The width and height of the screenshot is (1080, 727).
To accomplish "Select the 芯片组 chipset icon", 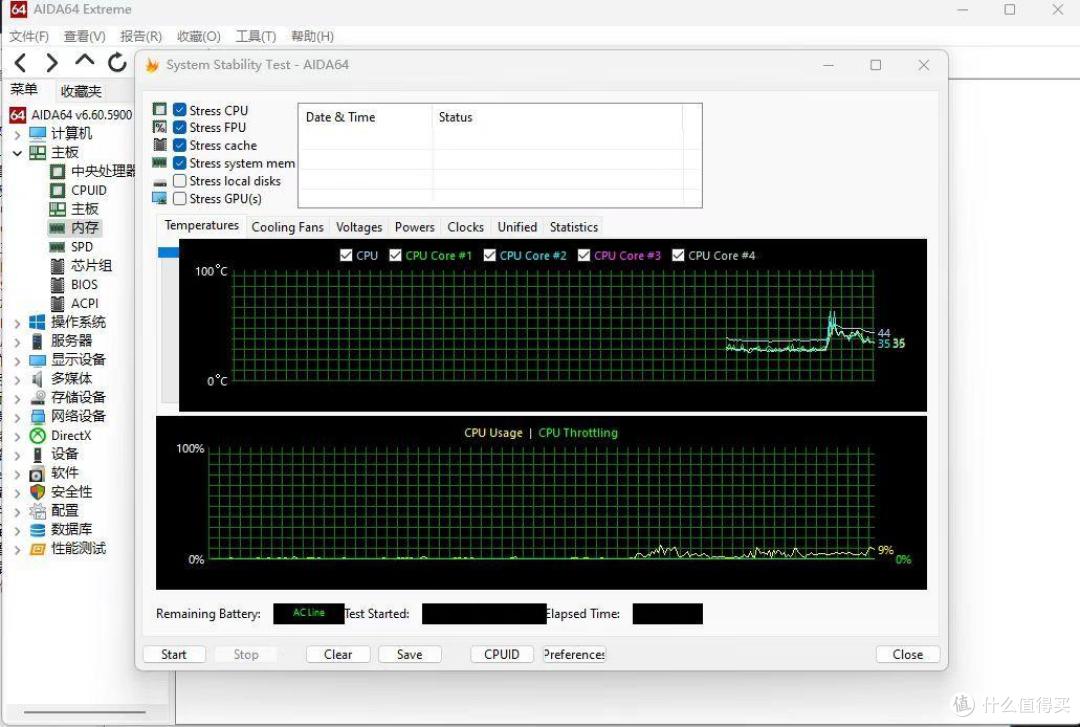I will point(58,265).
